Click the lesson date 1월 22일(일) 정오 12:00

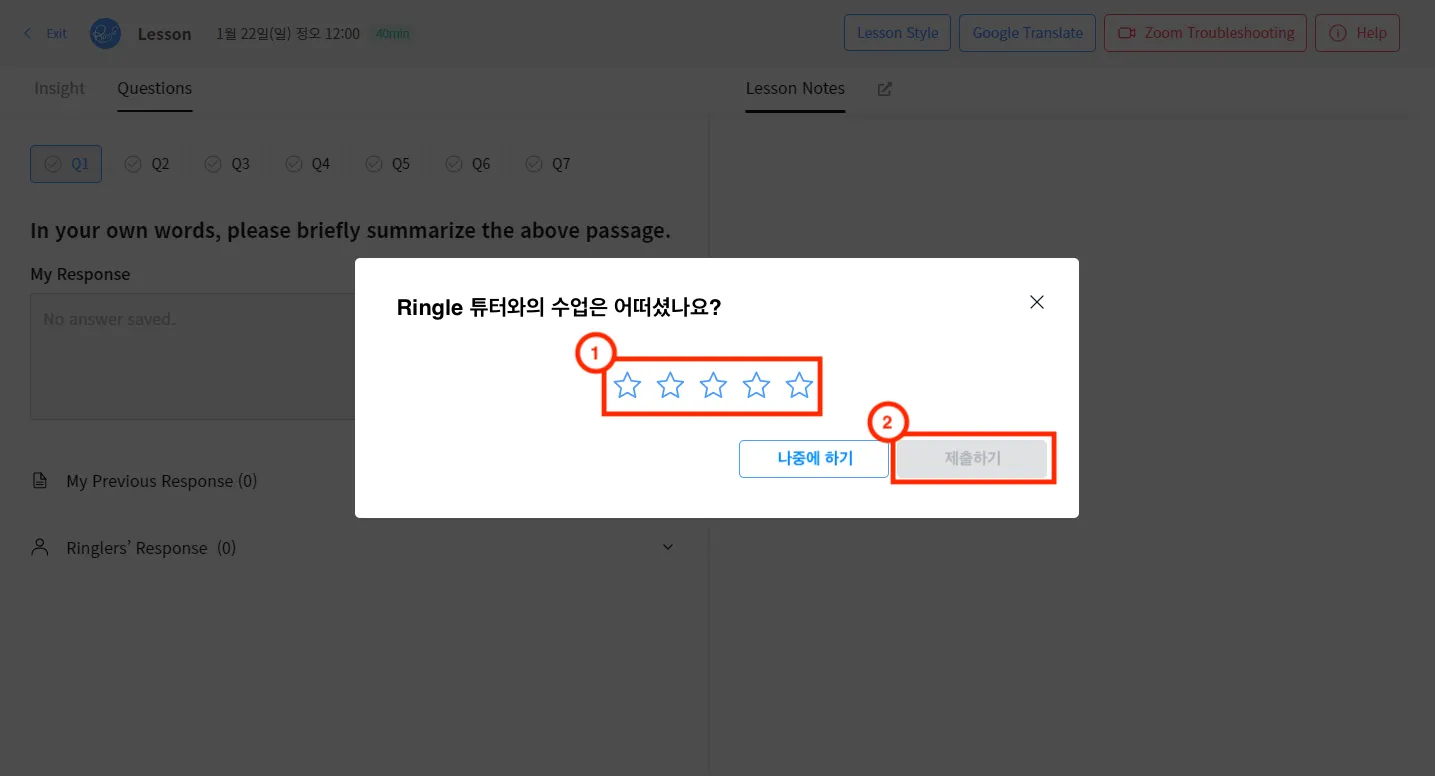click(288, 34)
